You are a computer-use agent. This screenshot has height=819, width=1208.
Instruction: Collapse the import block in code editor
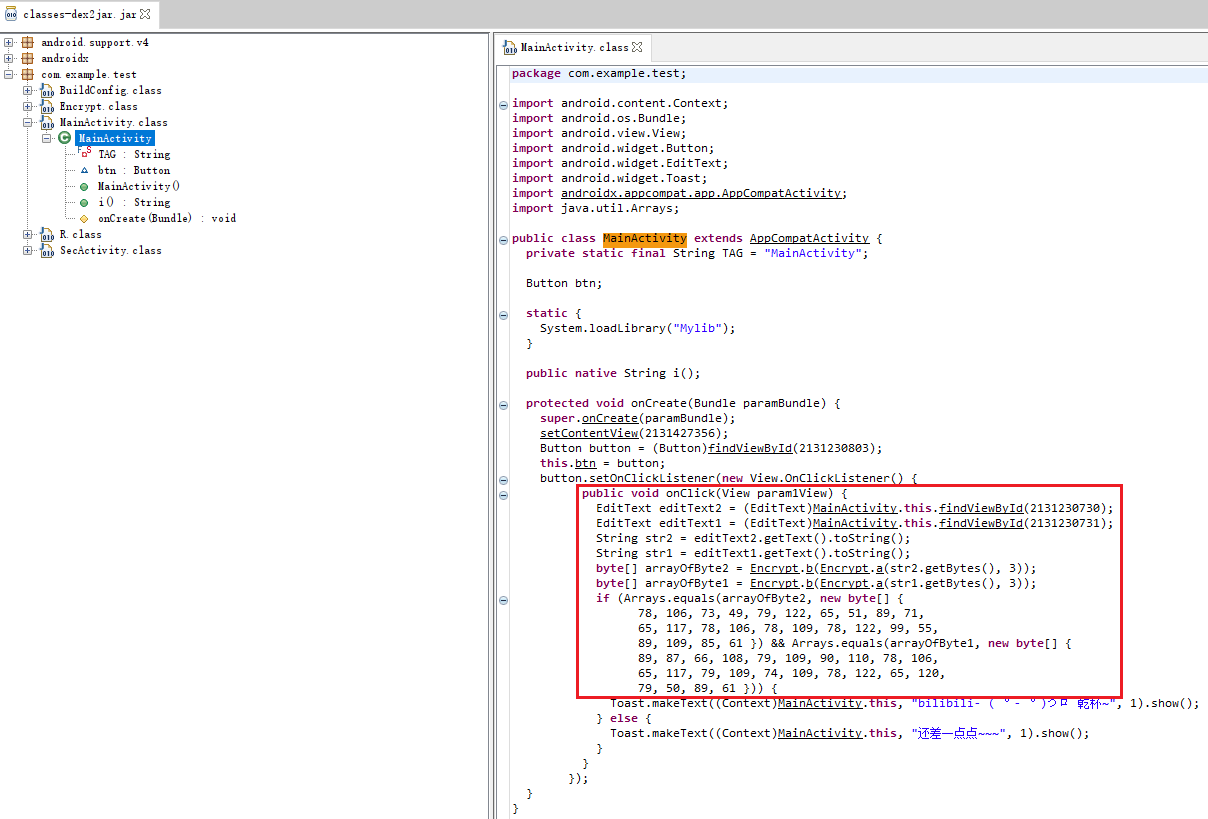(503, 104)
